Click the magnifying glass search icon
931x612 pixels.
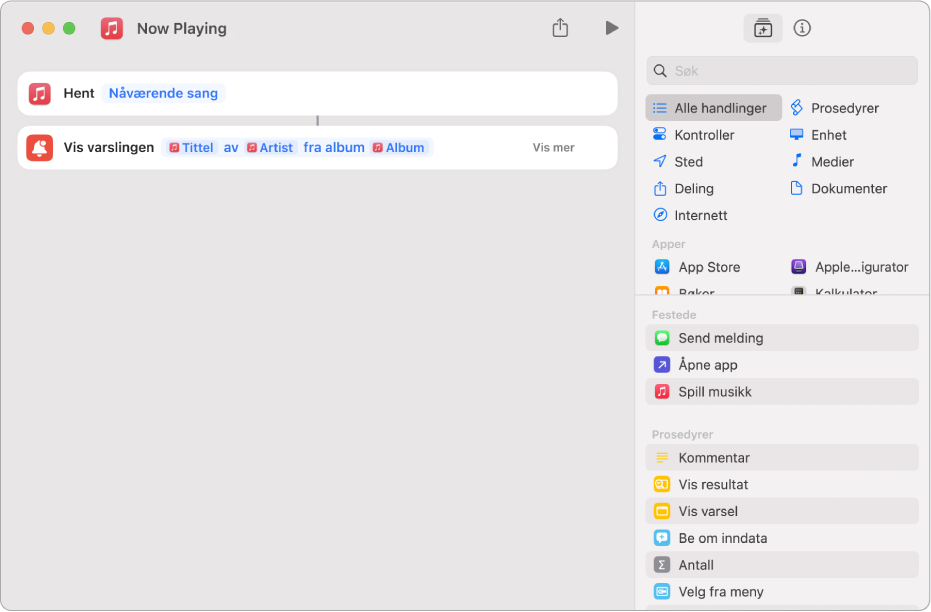point(660,71)
